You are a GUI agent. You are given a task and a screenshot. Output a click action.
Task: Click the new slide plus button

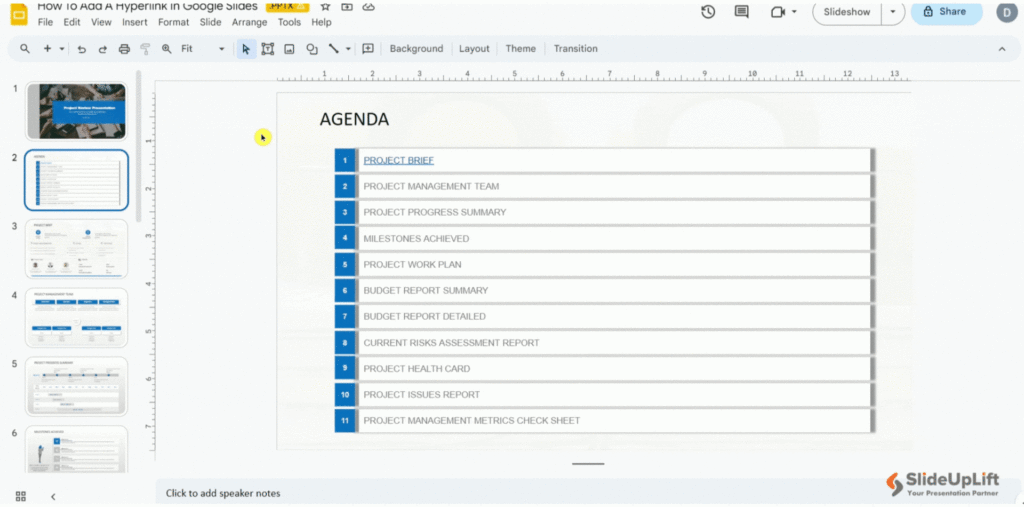pyautogui.click(x=47, y=48)
